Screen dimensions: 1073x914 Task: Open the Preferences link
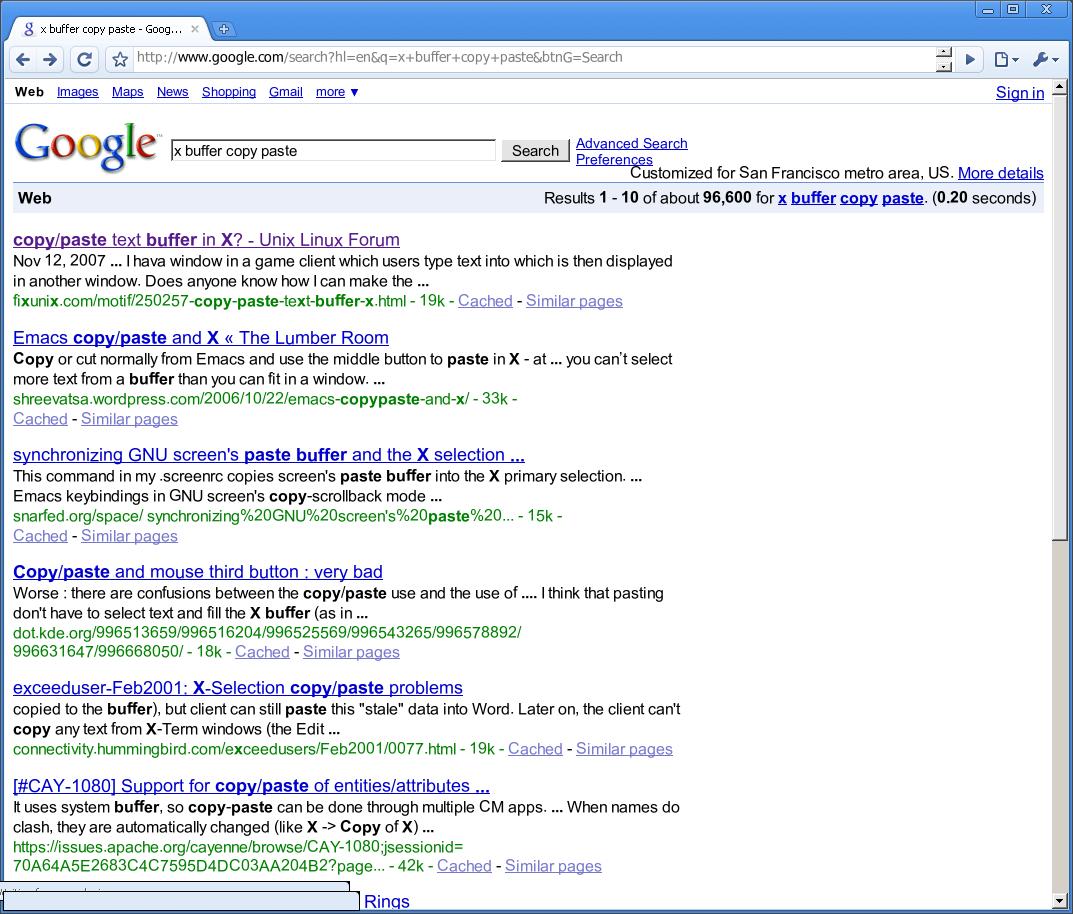pos(614,159)
